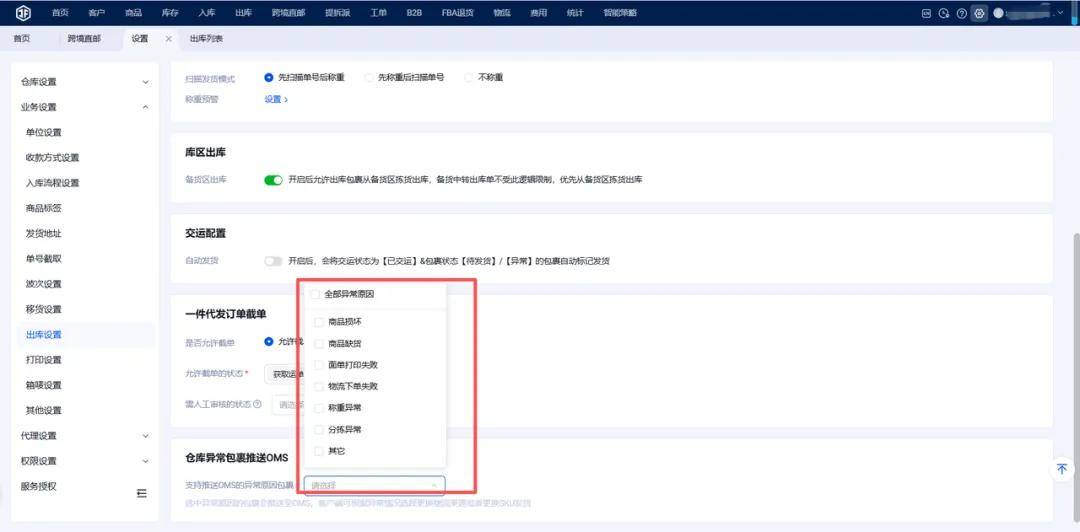Click the 设置 link for 称重预警
The height and width of the screenshot is (532, 1080).
click(x=276, y=99)
